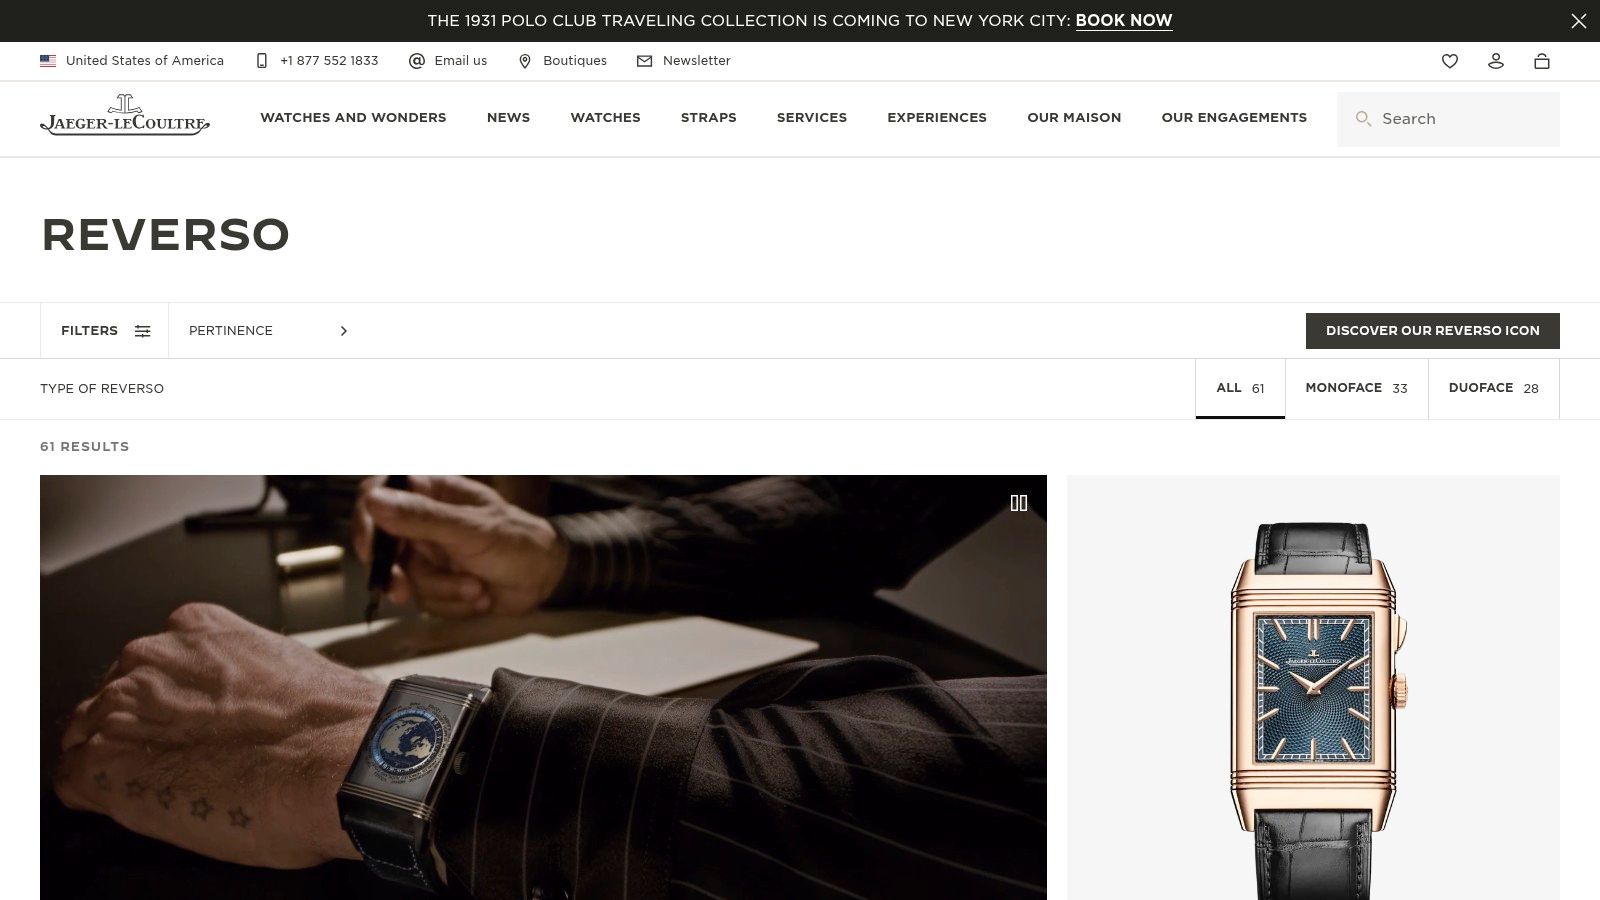This screenshot has width=1600, height=900.
Task: Open wishlist heart icon
Action: click(1450, 61)
